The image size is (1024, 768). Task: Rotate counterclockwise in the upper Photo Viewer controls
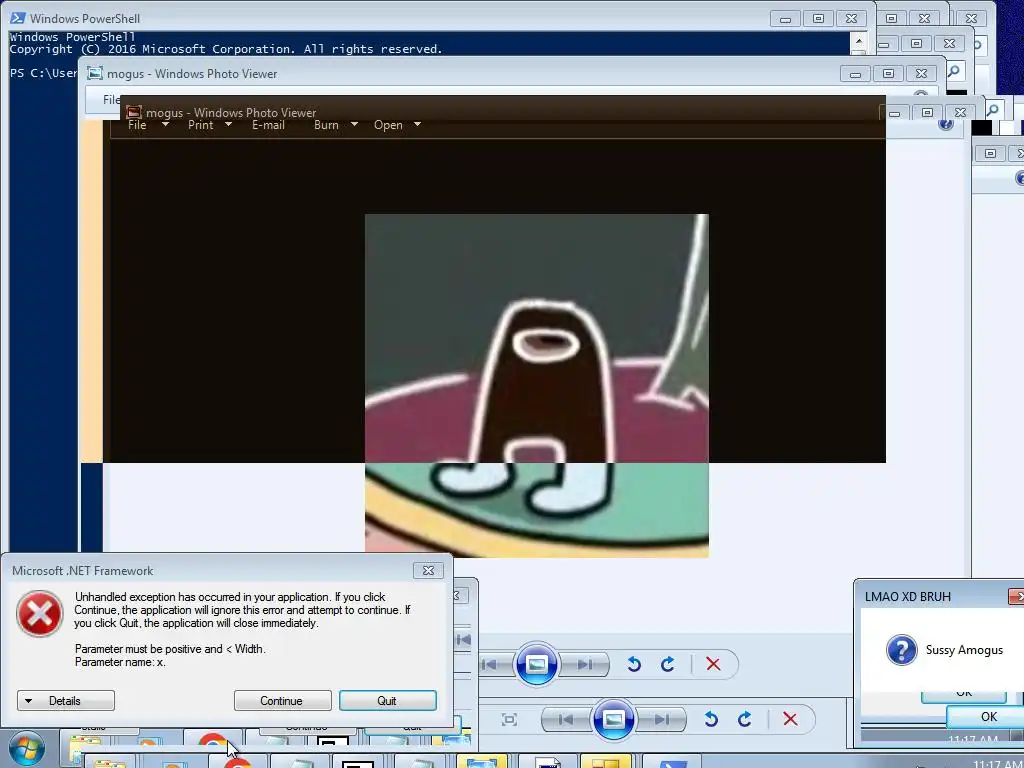pos(633,665)
